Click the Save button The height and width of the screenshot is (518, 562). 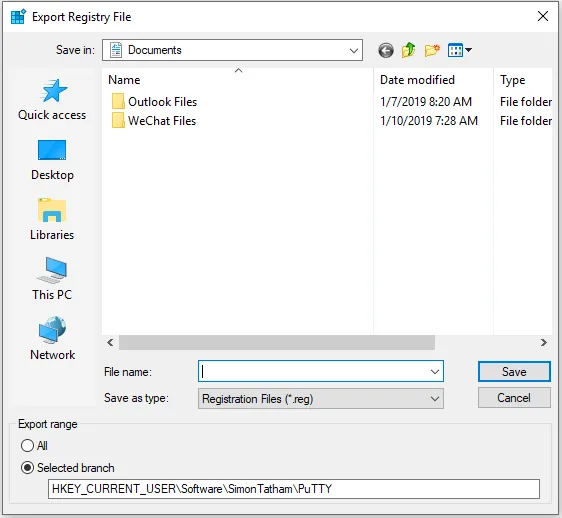[x=514, y=372]
